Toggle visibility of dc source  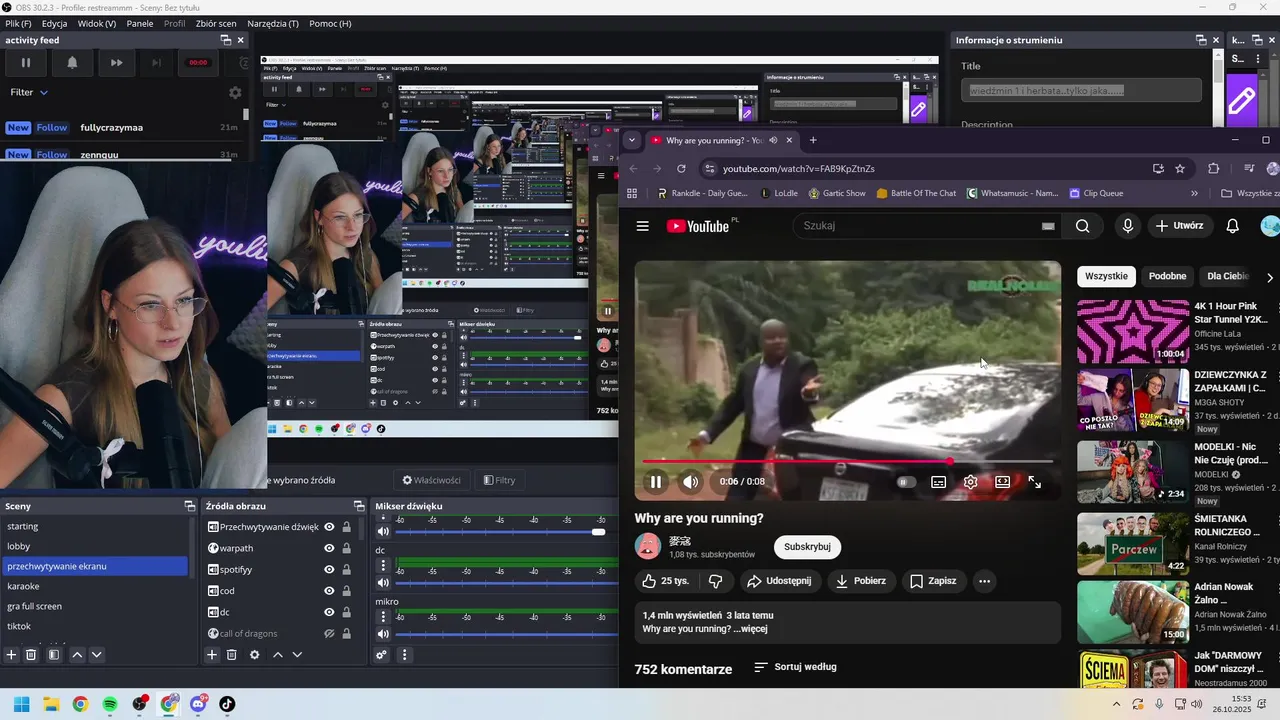pyautogui.click(x=329, y=612)
